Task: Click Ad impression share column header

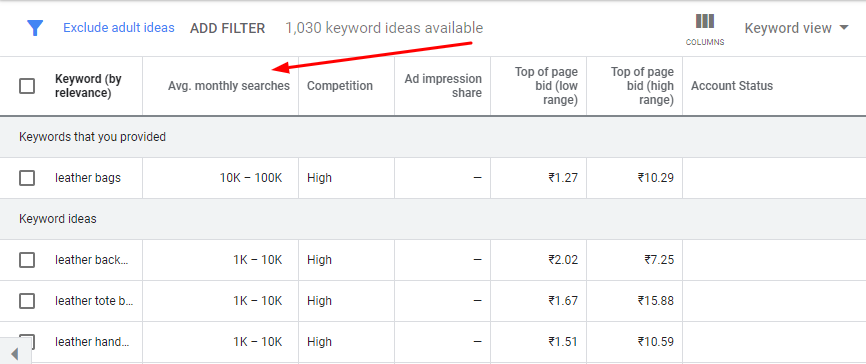Action: [x=443, y=86]
